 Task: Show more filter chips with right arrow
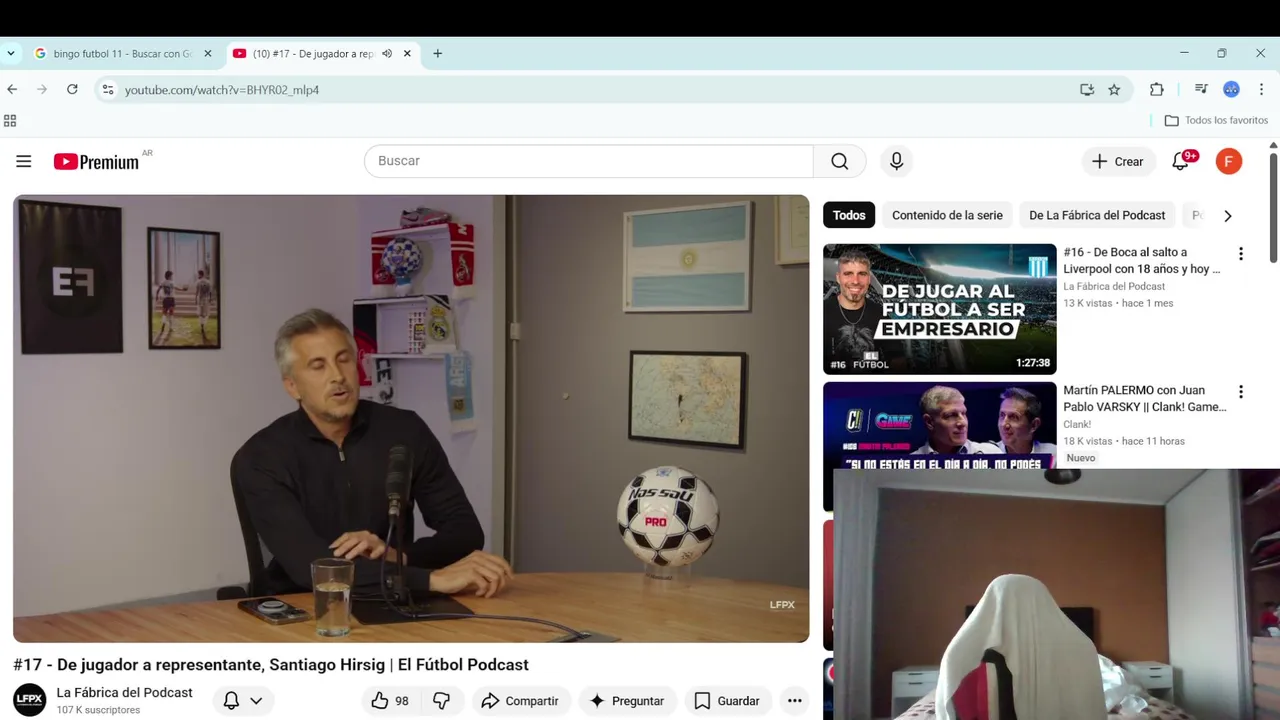click(x=1228, y=215)
